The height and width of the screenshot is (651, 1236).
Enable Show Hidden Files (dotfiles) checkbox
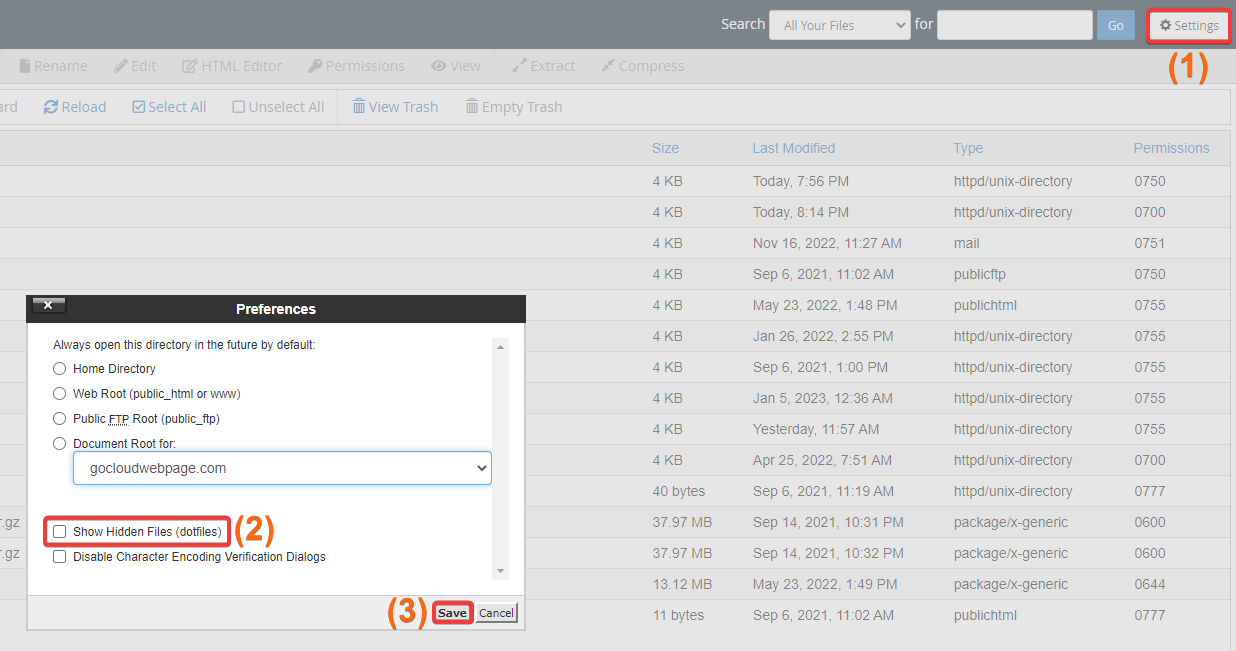click(x=60, y=532)
